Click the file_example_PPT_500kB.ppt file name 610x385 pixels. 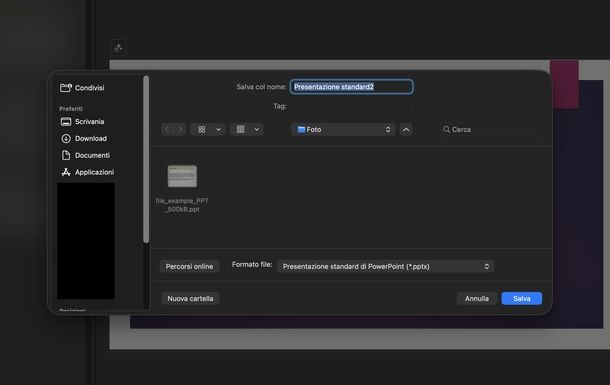182,205
